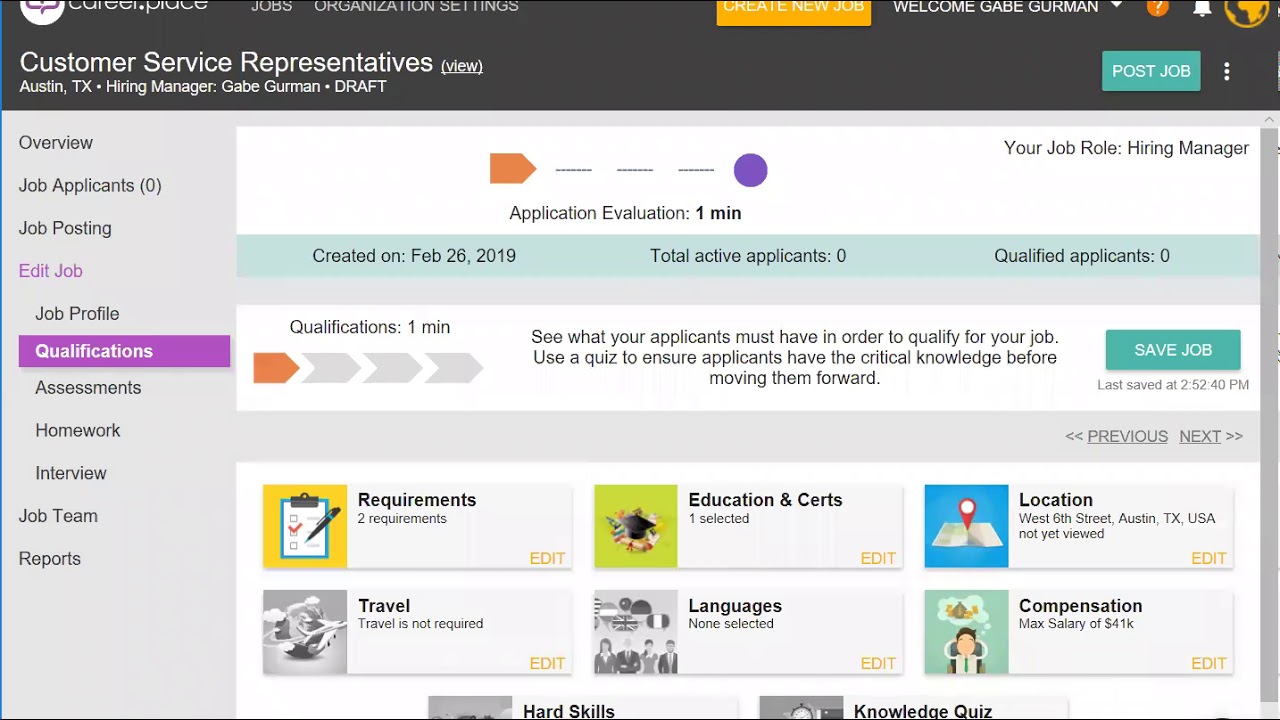Open ORGANIZATION SETTINGS menu

click(416, 7)
